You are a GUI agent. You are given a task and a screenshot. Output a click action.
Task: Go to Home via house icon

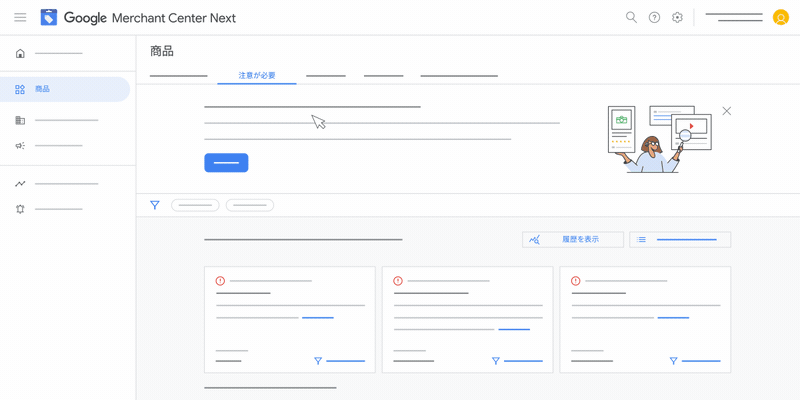click(20, 53)
